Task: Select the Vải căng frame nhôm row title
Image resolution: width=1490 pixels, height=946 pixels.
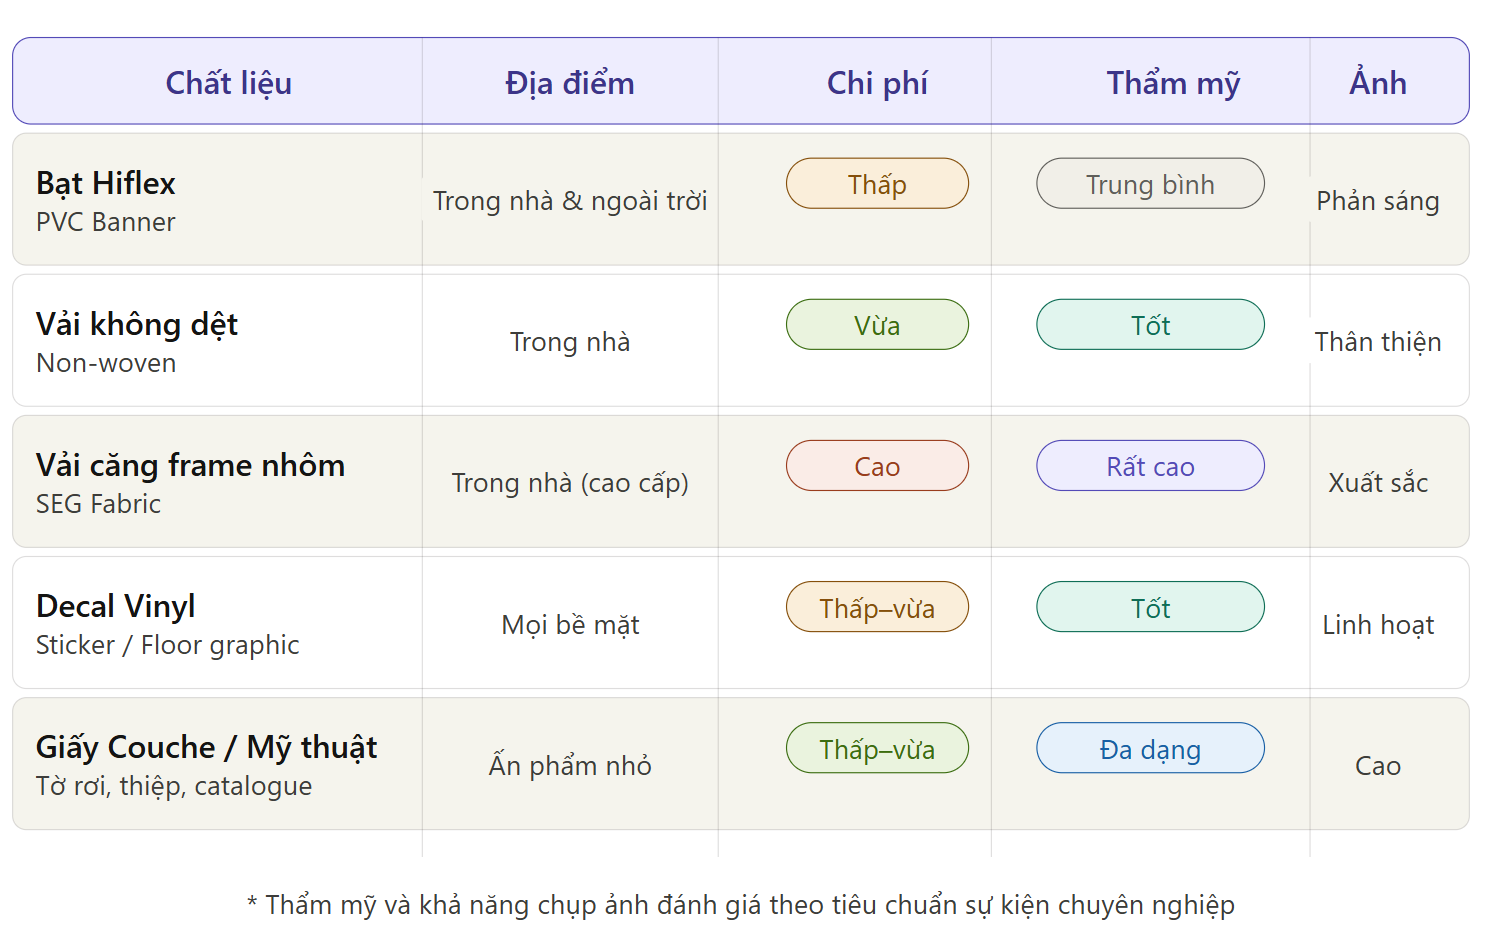Action: [190, 465]
